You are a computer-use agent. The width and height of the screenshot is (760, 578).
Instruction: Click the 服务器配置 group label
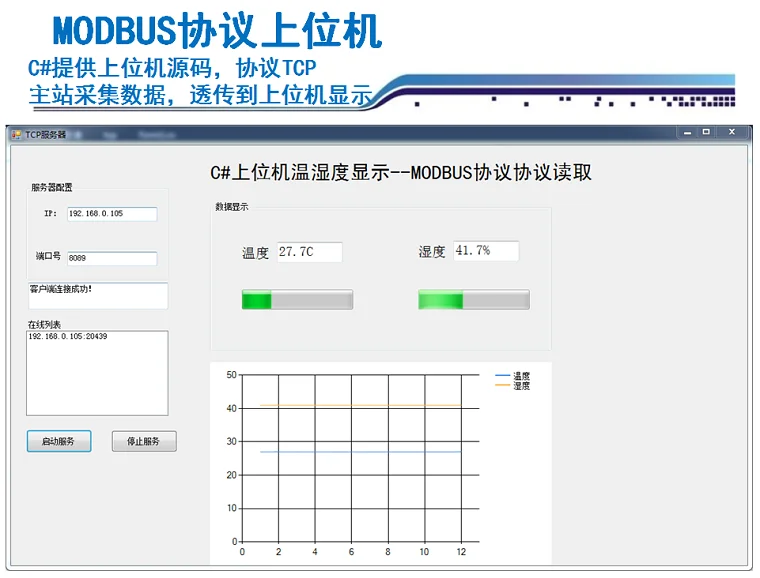tap(52, 187)
